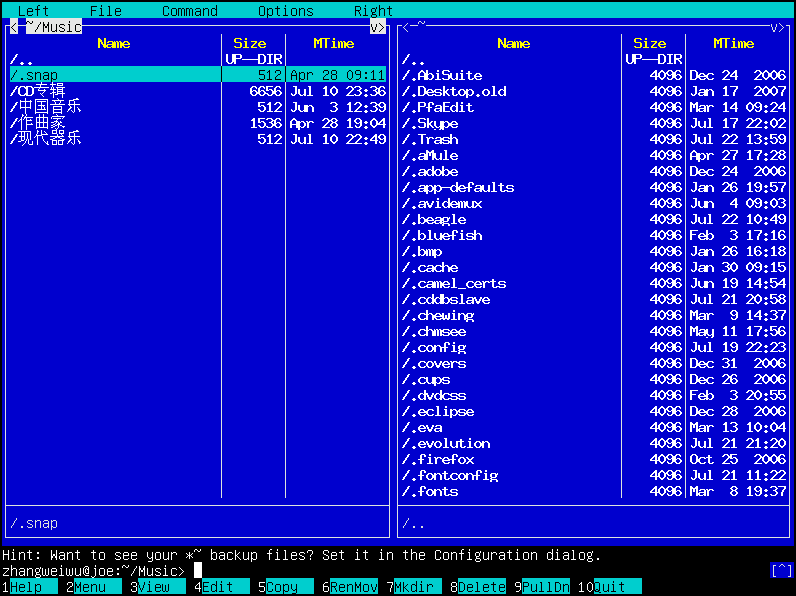The width and height of the screenshot is (796, 596).
Task: Sort right panel by MTime column header
Action: [x=733, y=43]
